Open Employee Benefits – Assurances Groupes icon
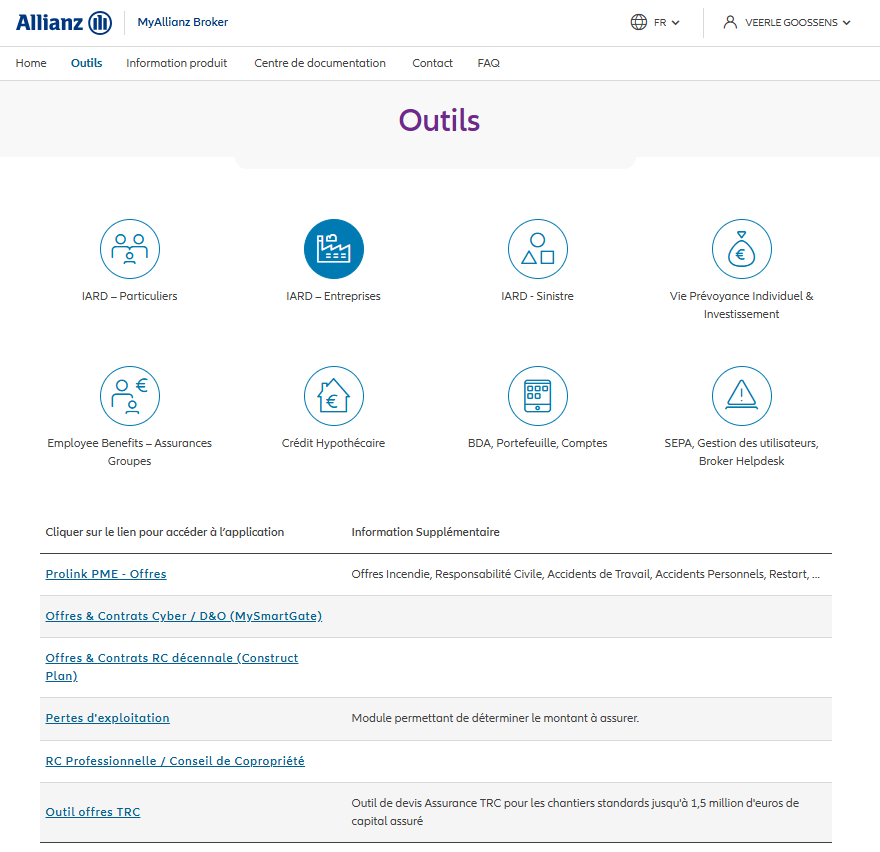This screenshot has height=852, width=880. coord(130,396)
